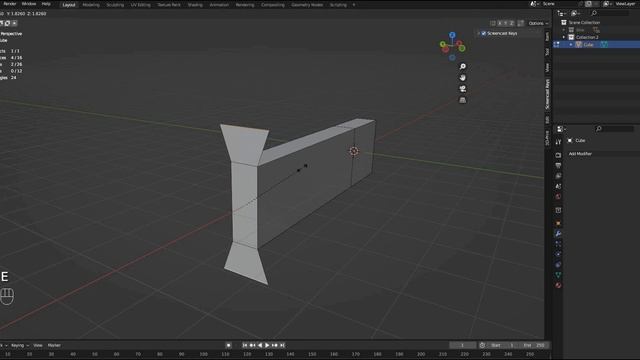Open Object Constraint properties icon
This screenshot has width=640, height=360.
point(558,264)
